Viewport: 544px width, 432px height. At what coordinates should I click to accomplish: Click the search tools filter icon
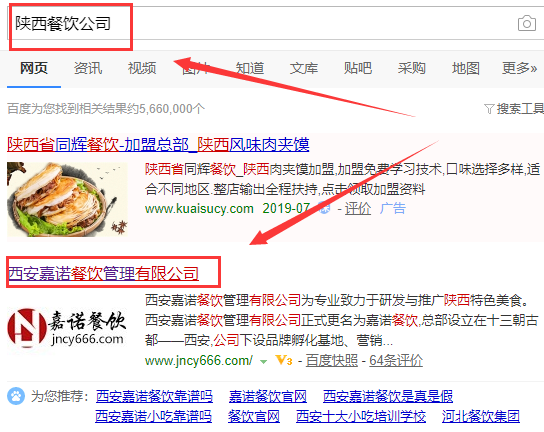[489, 109]
